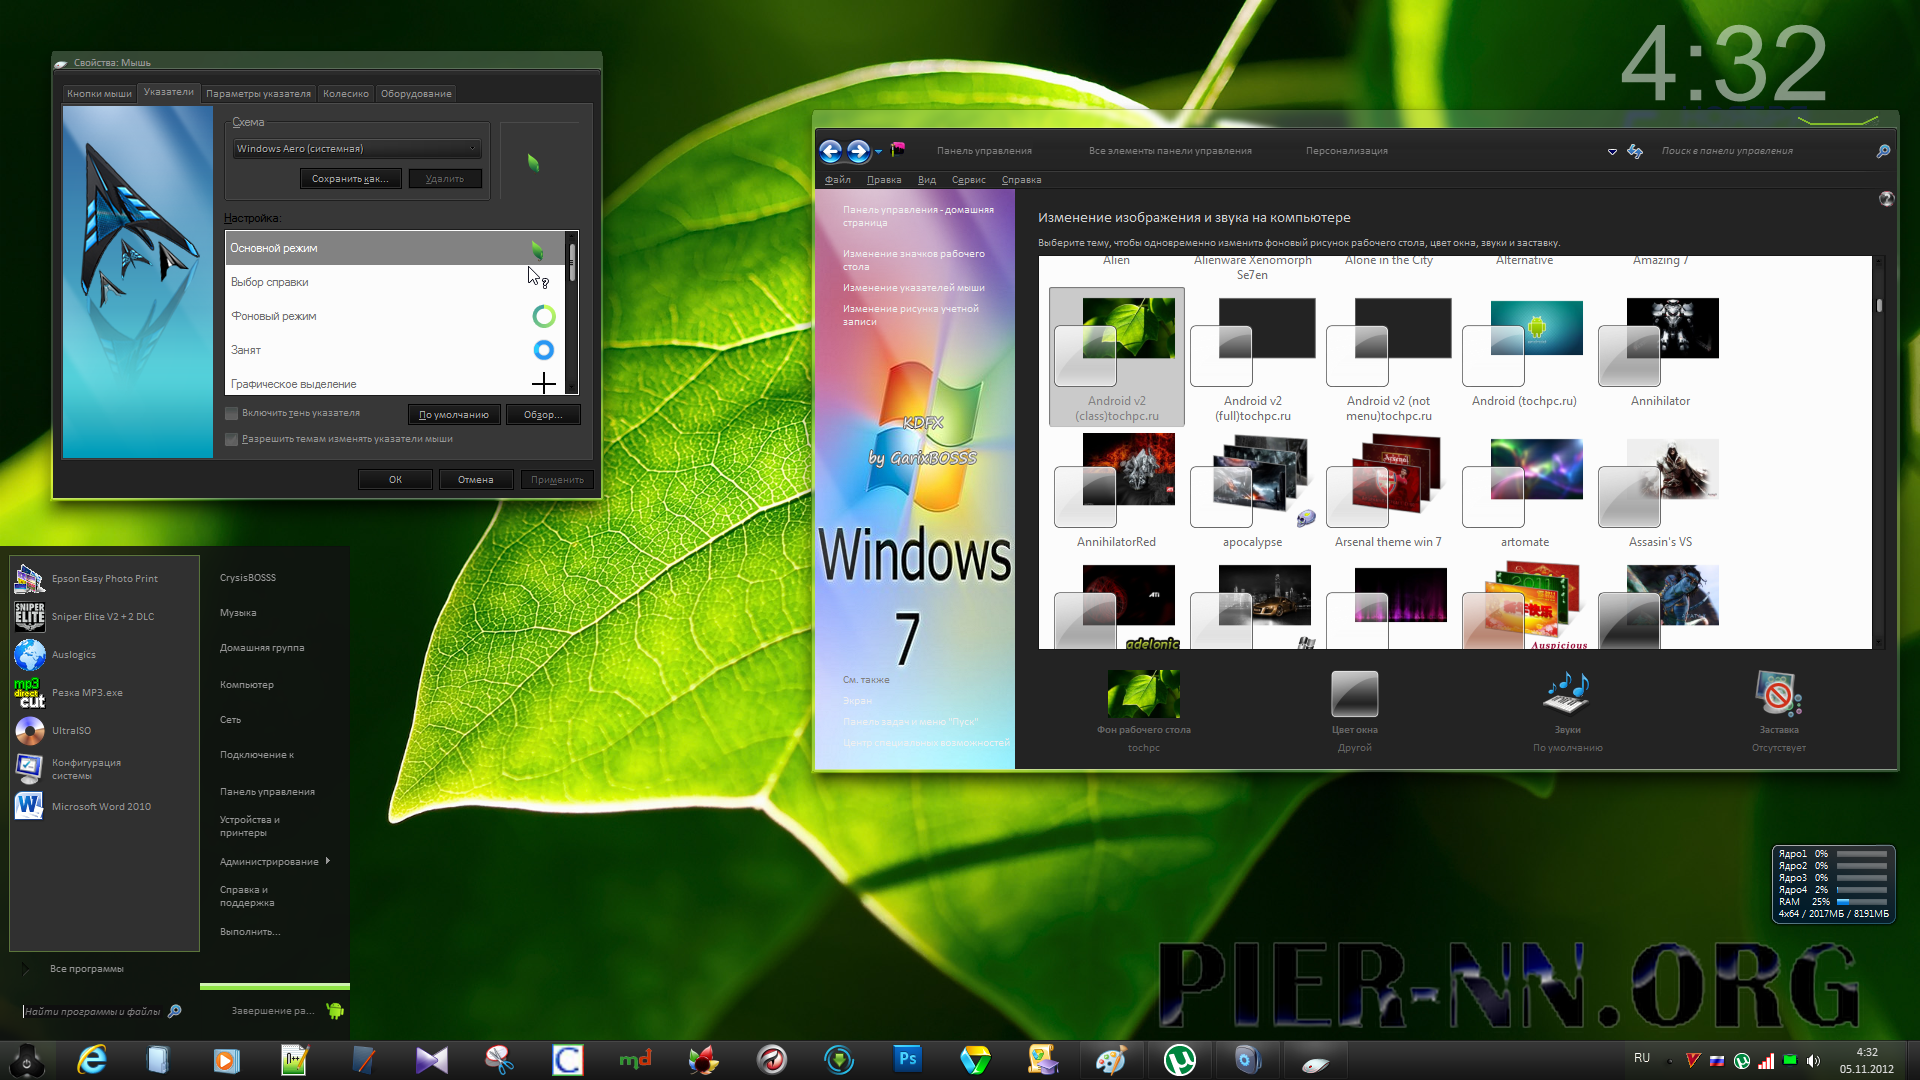Click the 'Отмена' button

[x=476, y=480]
